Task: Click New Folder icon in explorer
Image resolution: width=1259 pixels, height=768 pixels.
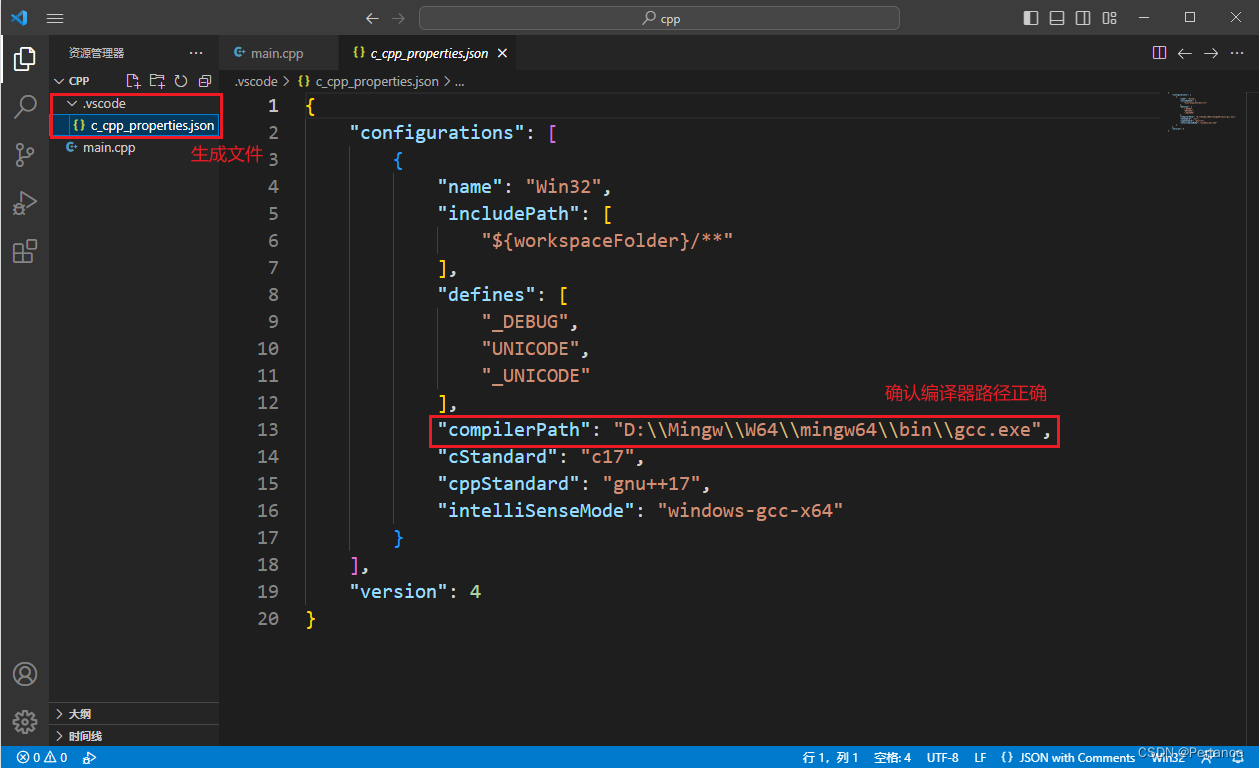Action: point(157,81)
